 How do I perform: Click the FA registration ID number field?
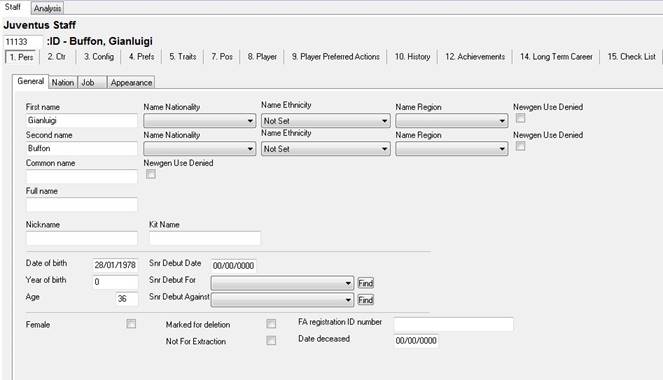[x=454, y=324]
